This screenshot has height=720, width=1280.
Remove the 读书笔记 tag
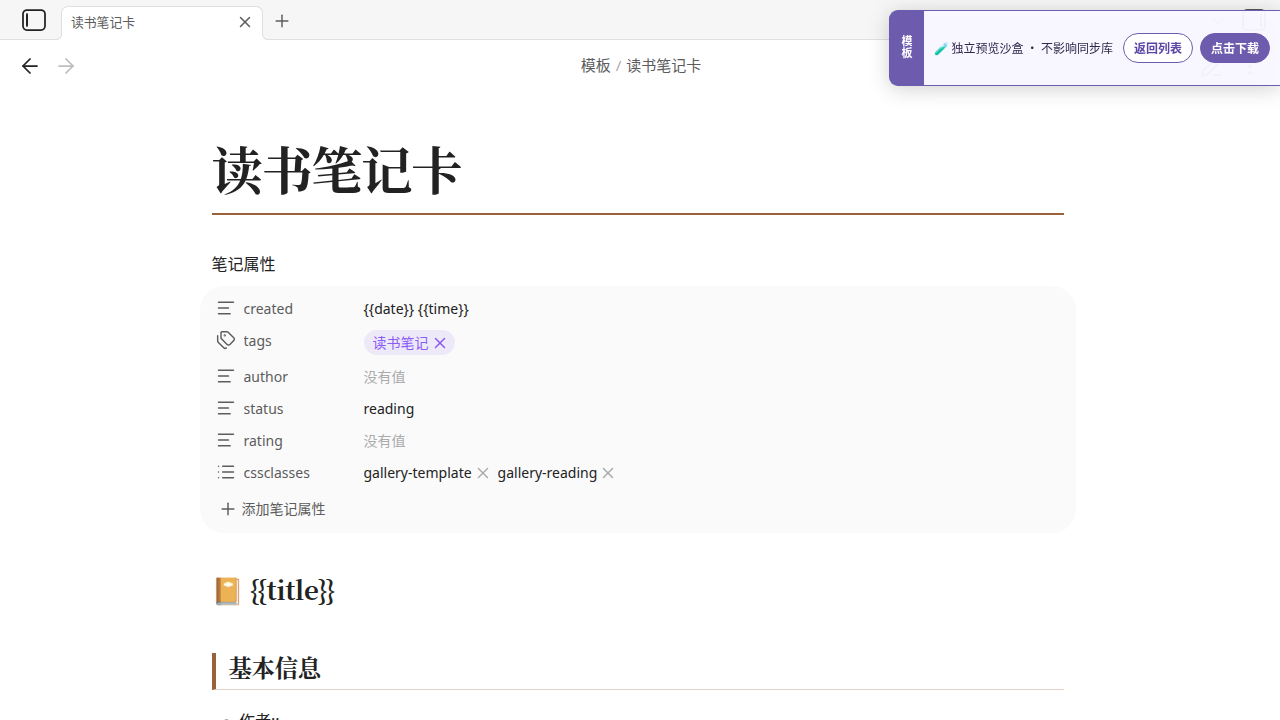440,343
